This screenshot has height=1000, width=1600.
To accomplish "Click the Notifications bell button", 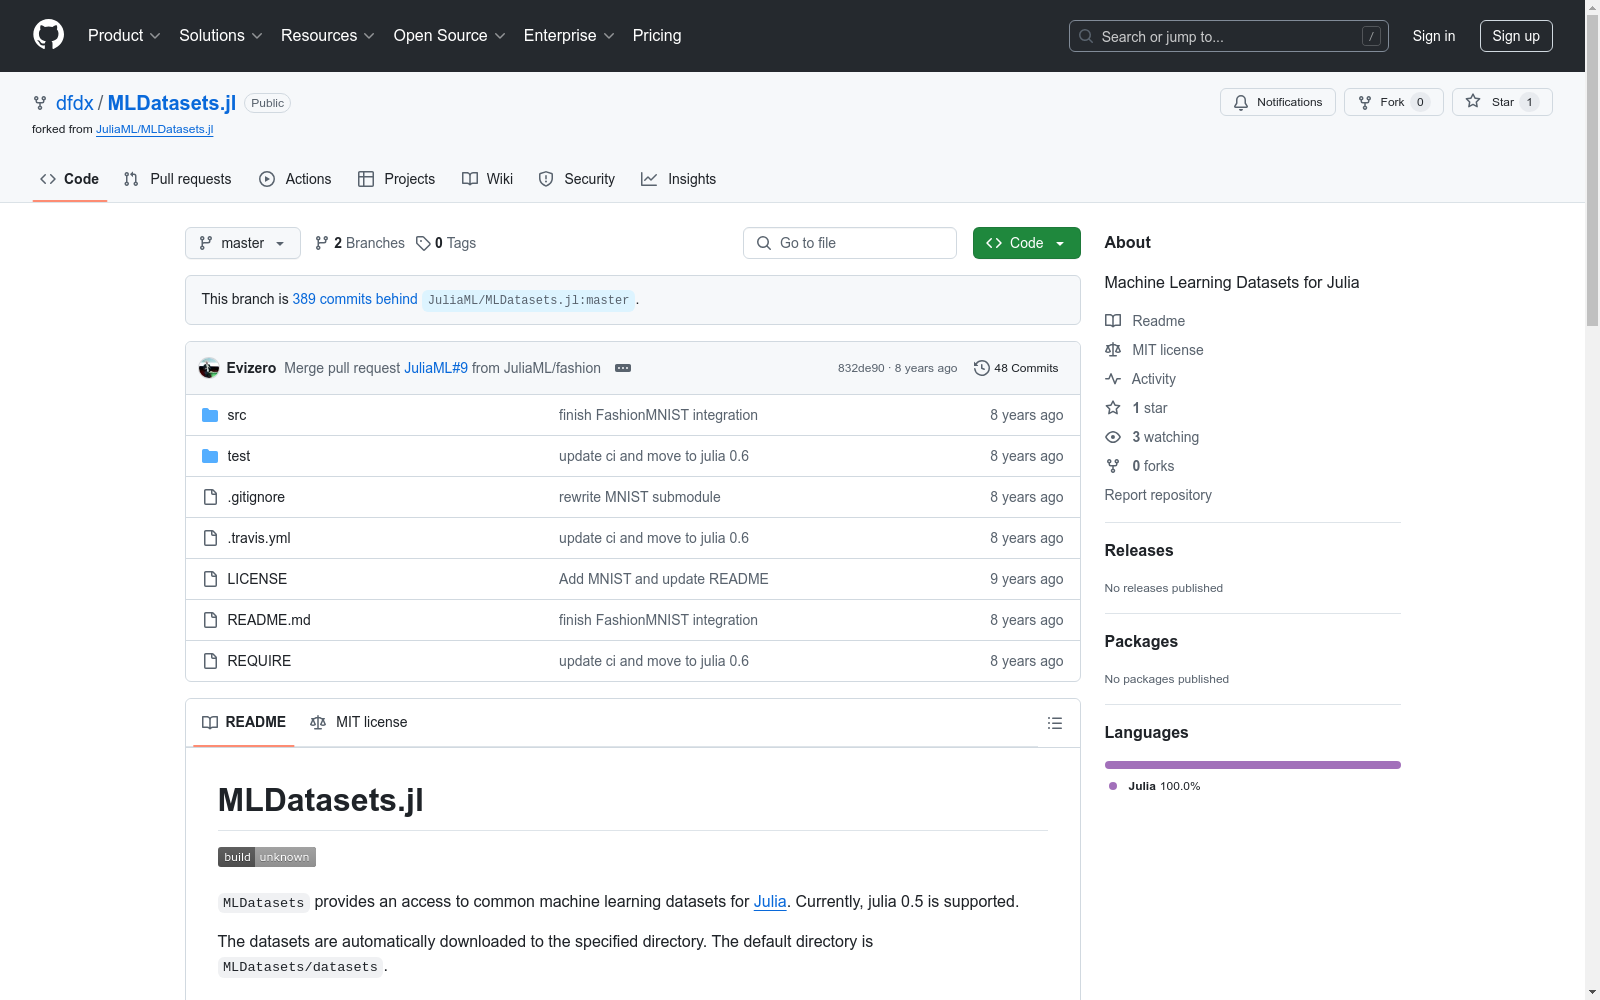I will pos(1277,102).
